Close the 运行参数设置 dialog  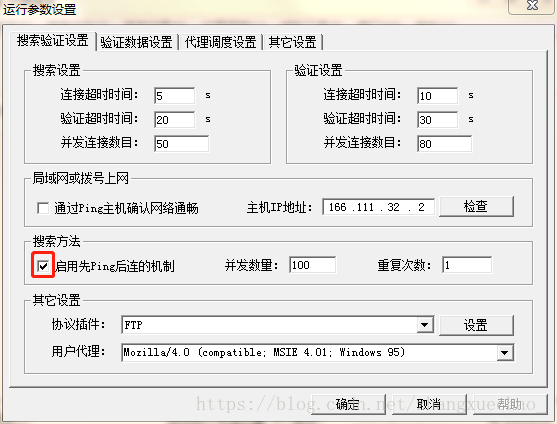pos(532,6)
